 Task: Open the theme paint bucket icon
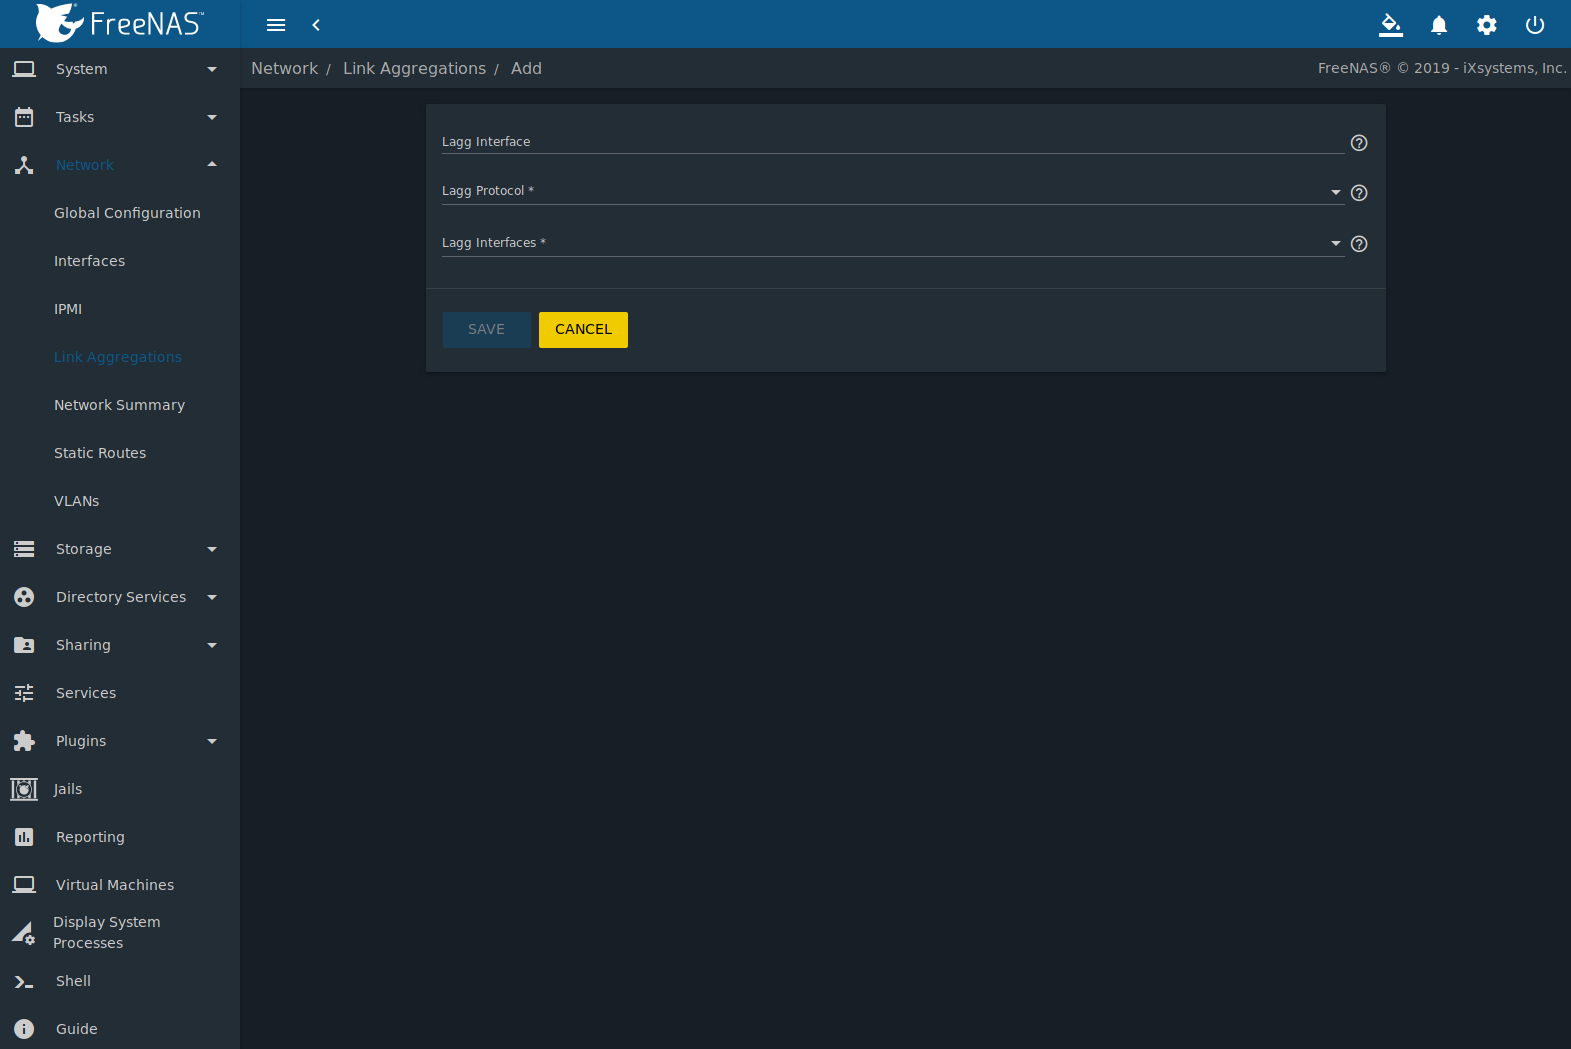coord(1391,25)
